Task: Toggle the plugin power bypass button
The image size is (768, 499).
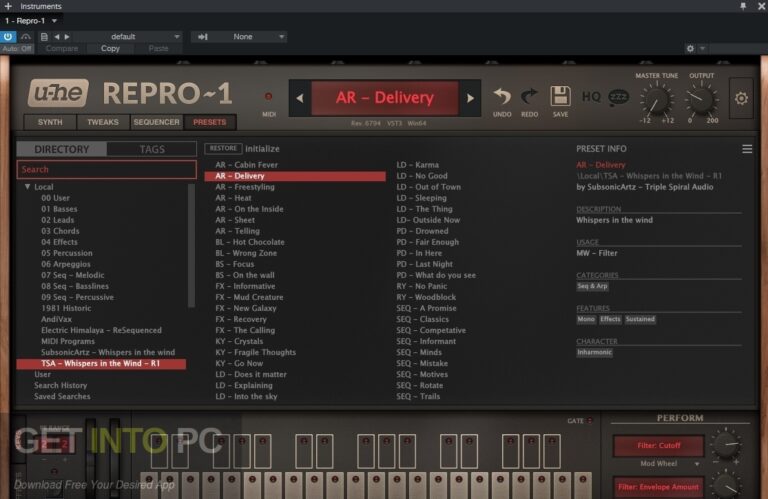Action: tap(8, 37)
